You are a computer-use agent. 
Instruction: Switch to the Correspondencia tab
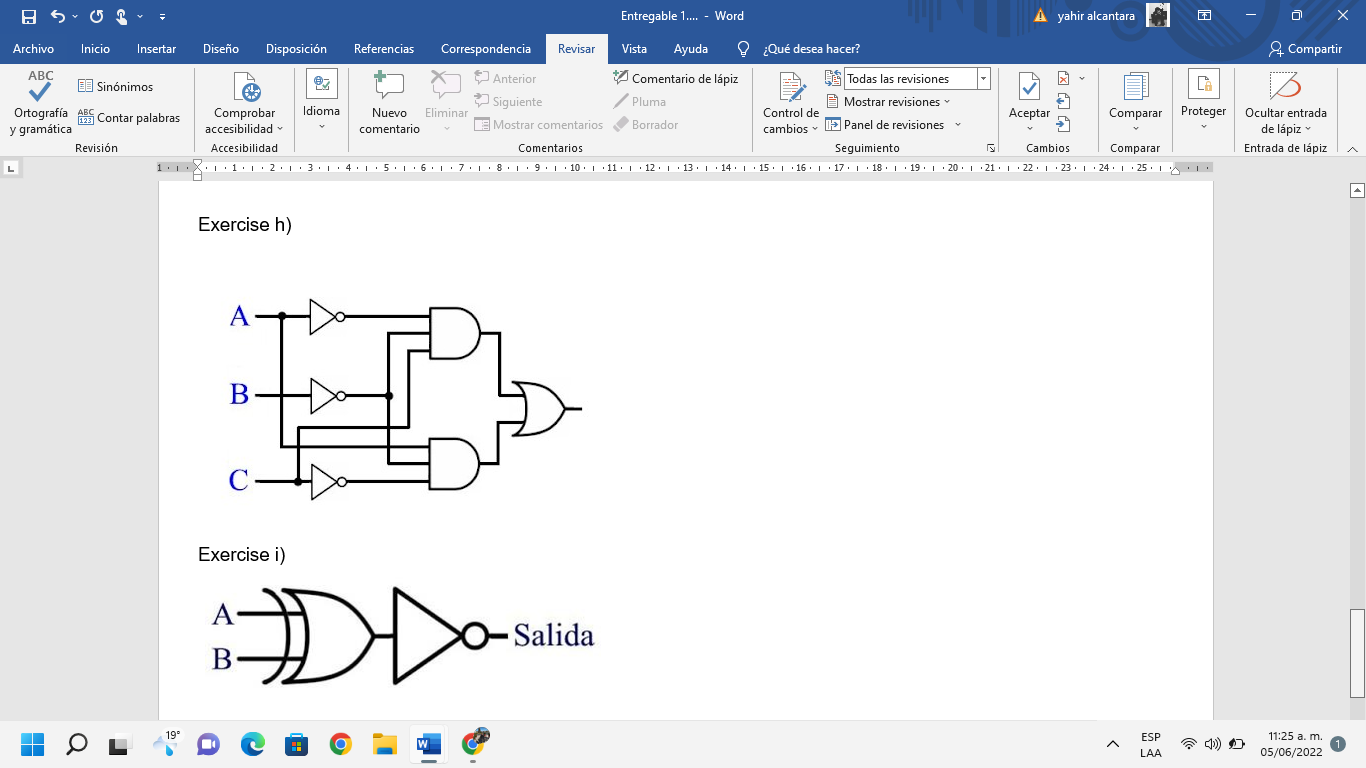(486, 48)
